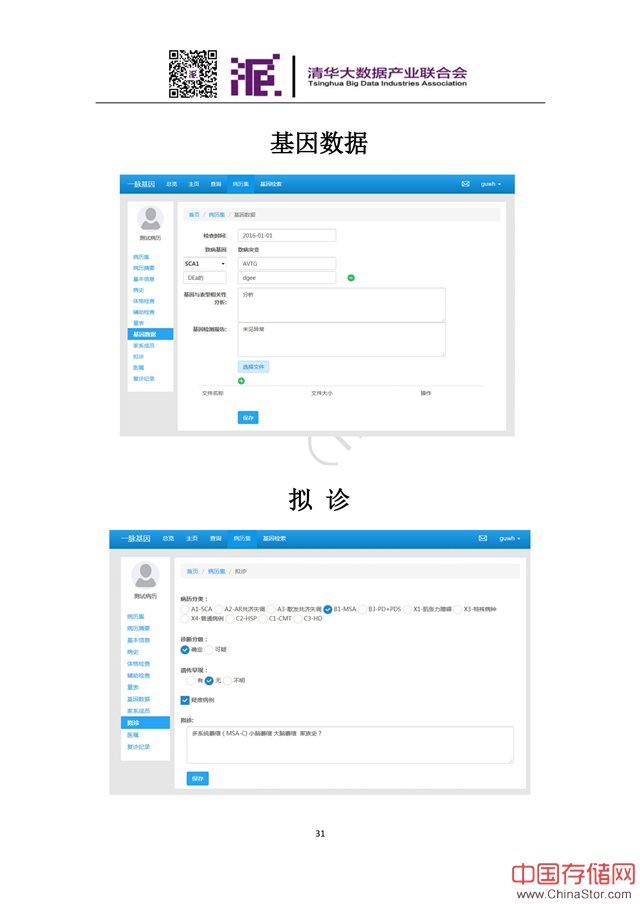Click the mail icon in the upper gene-data navbar
This screenshot has height=904, width=640.
465,184
